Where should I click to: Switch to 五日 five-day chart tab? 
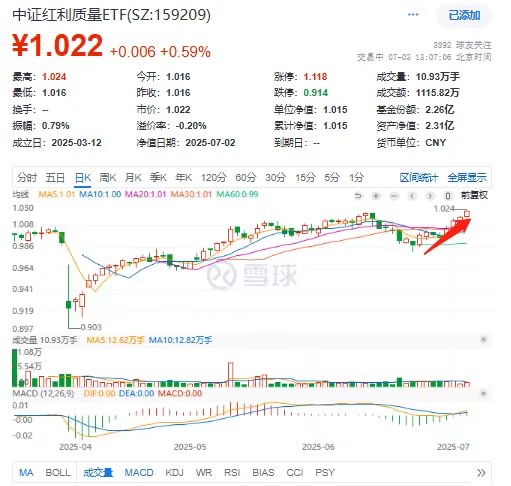click(55, 177)
